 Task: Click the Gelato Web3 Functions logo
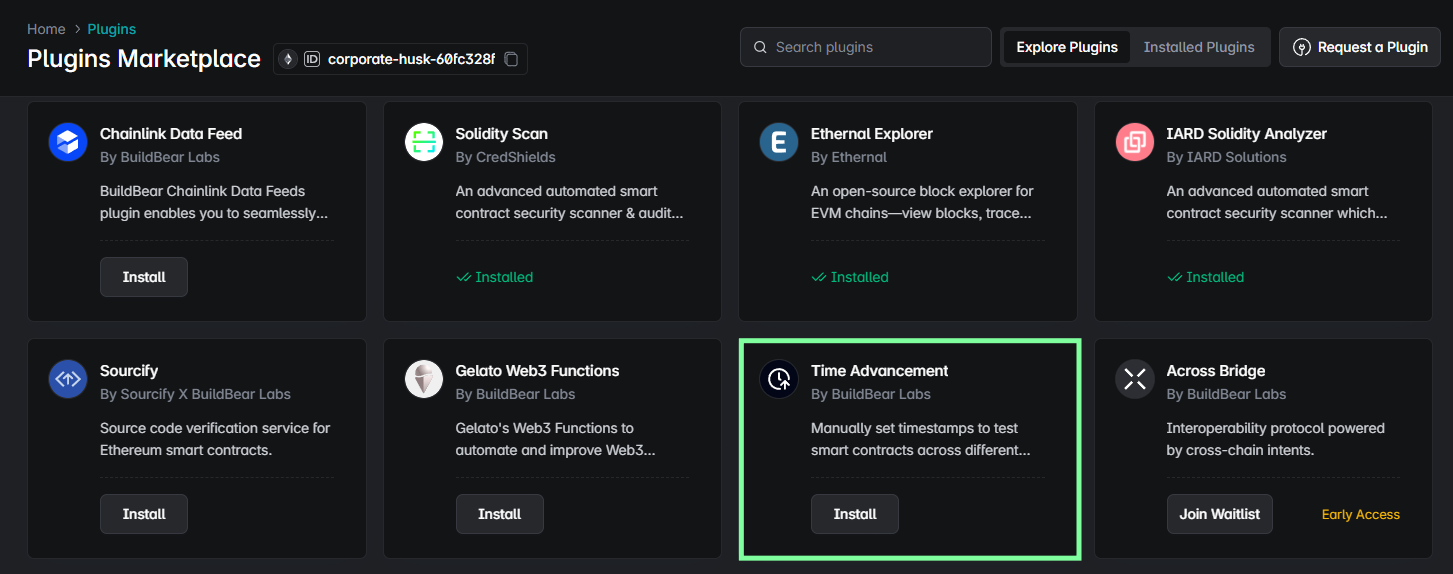[x=424, y=379]
